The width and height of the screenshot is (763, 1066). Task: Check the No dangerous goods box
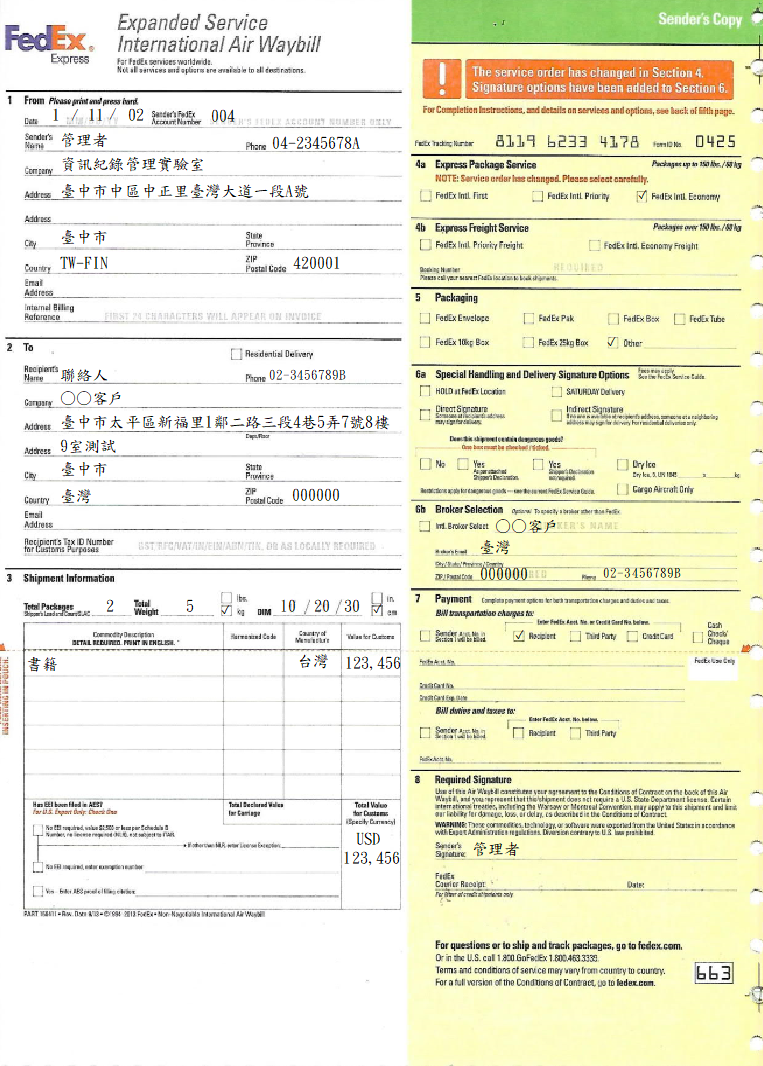click(425, 464)
